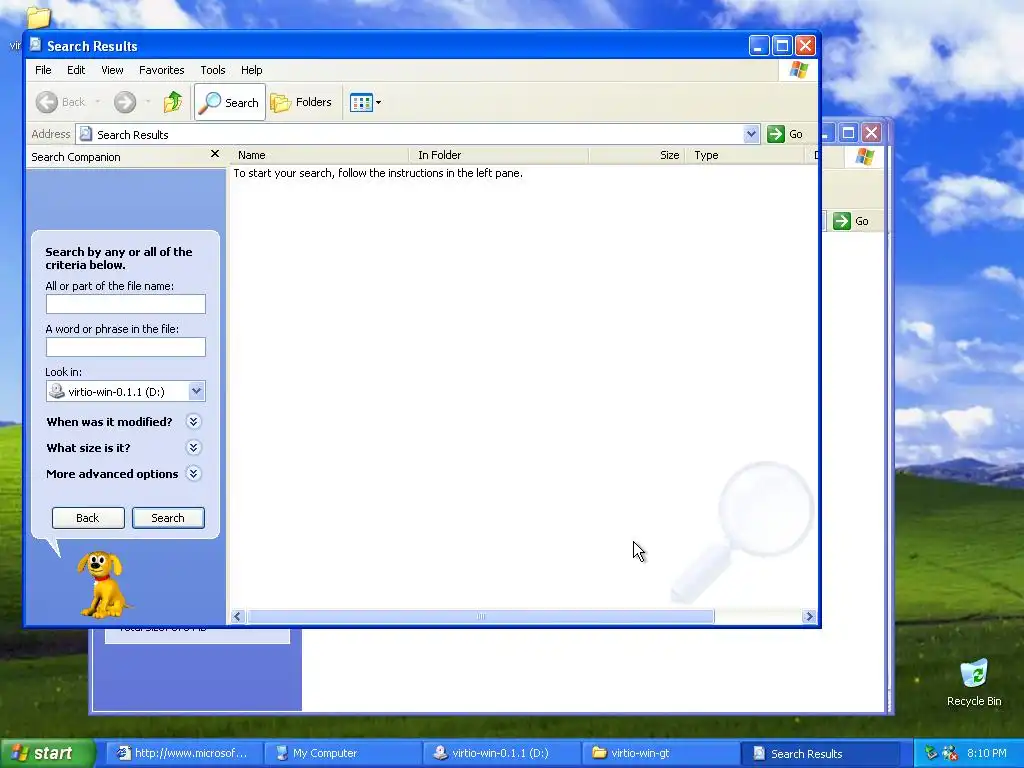This screenshot has height=768, width=1024.
Task: Open the Views dropdown button
Action: 365,103
